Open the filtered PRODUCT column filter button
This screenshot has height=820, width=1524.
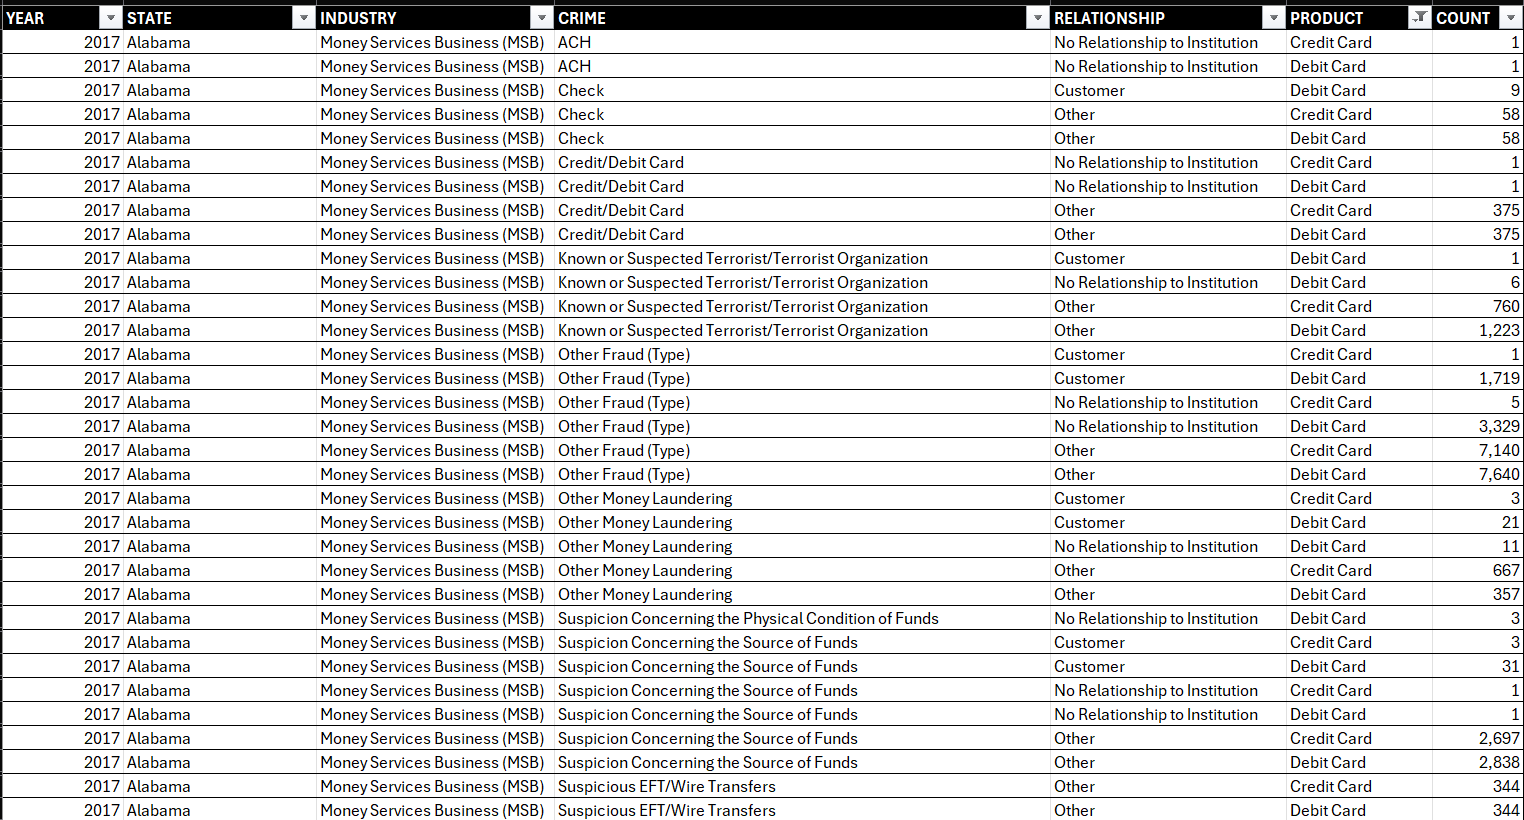pyautogui.click(x=1419, y=18)
